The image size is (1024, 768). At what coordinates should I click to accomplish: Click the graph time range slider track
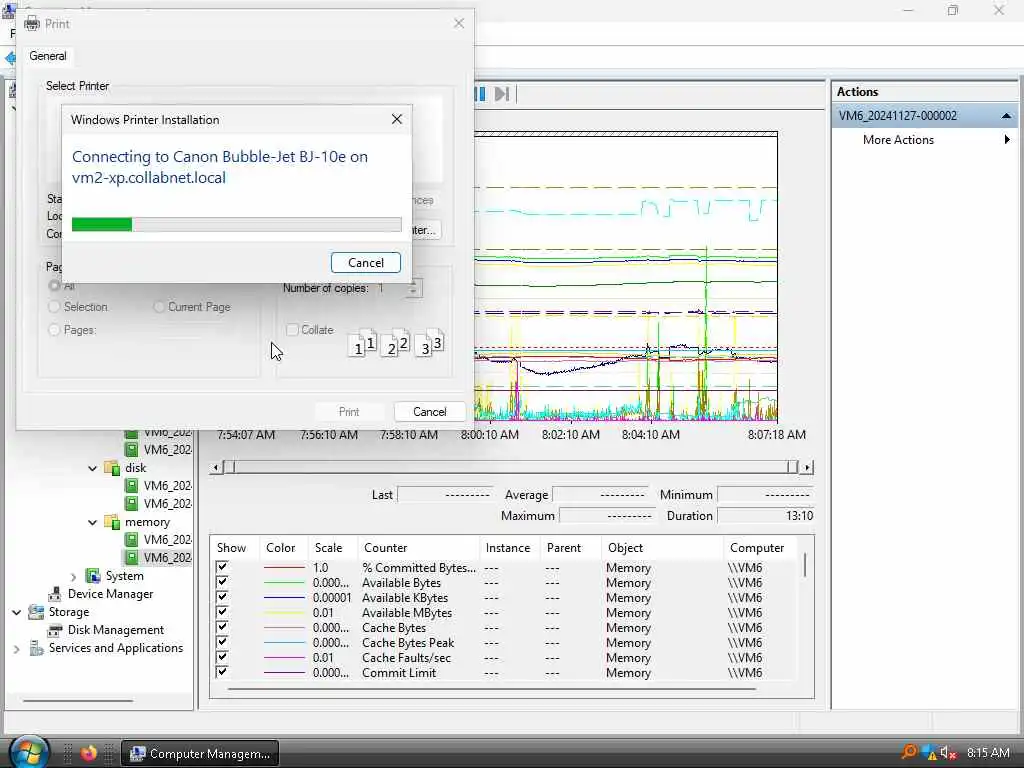point(511,467)
